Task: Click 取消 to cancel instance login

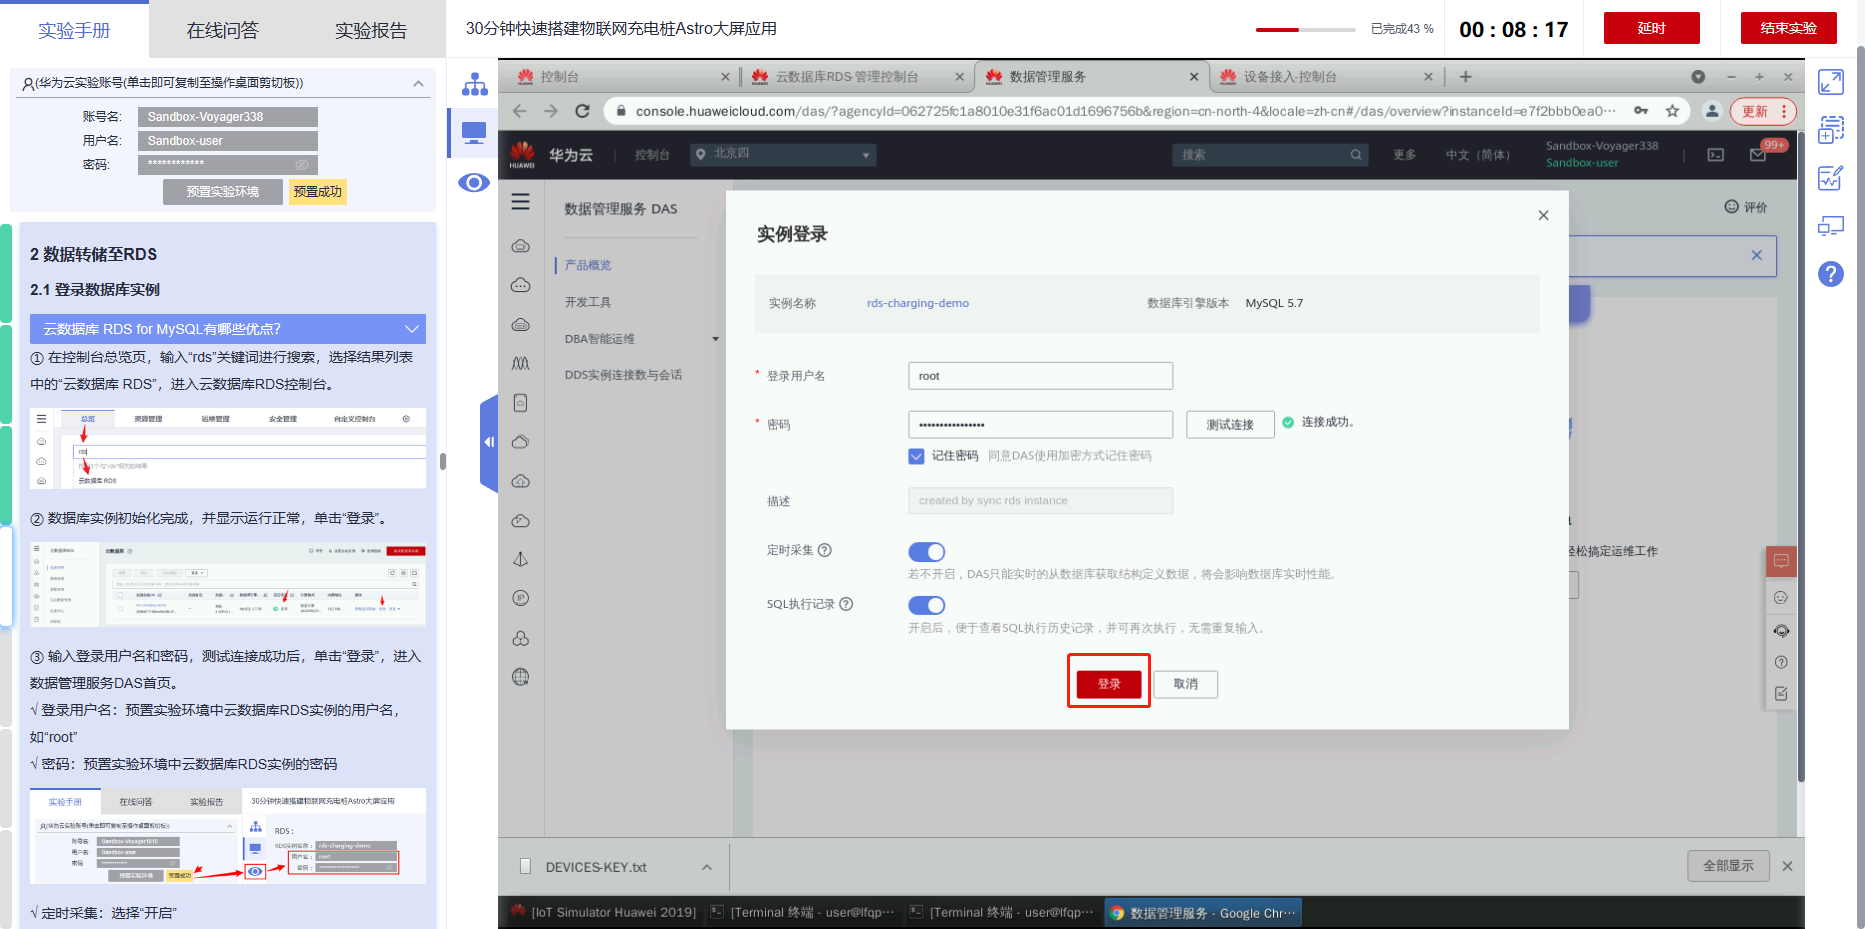Action: coord(1185,684)
